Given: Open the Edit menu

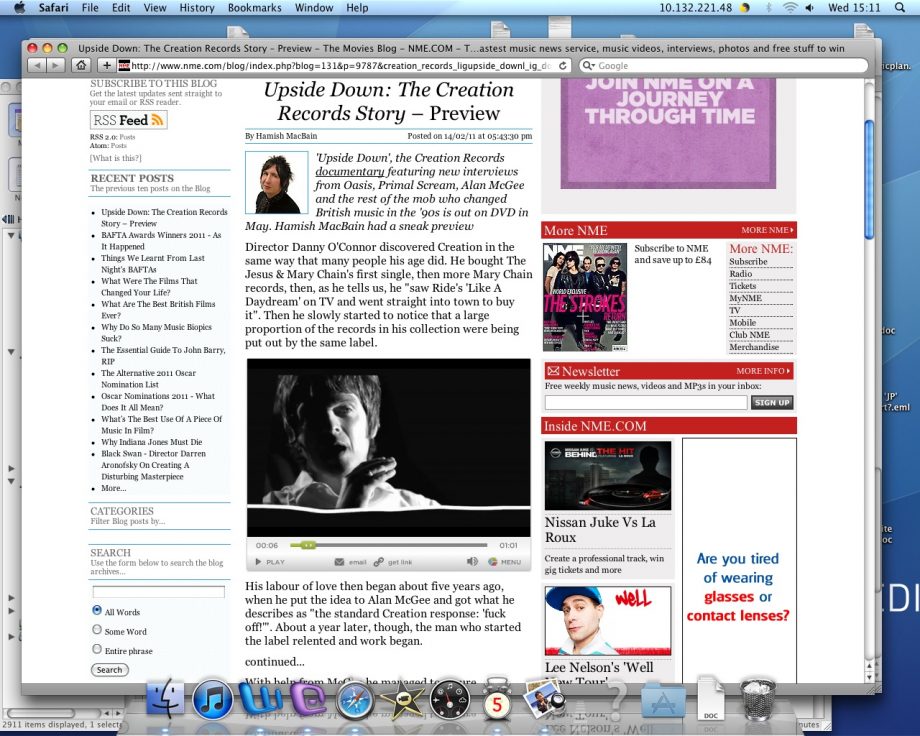Looking at the screenshot, I should click(121, 8).
